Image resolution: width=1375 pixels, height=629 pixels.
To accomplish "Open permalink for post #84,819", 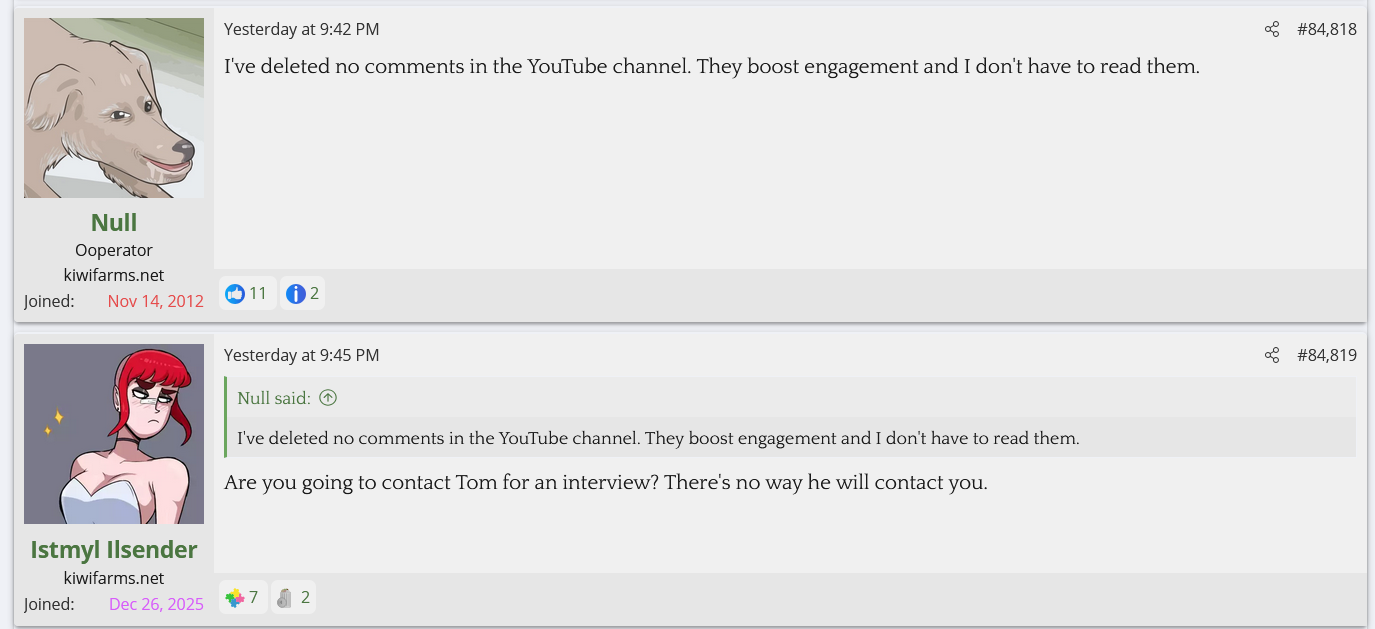I will (1326, 356).
